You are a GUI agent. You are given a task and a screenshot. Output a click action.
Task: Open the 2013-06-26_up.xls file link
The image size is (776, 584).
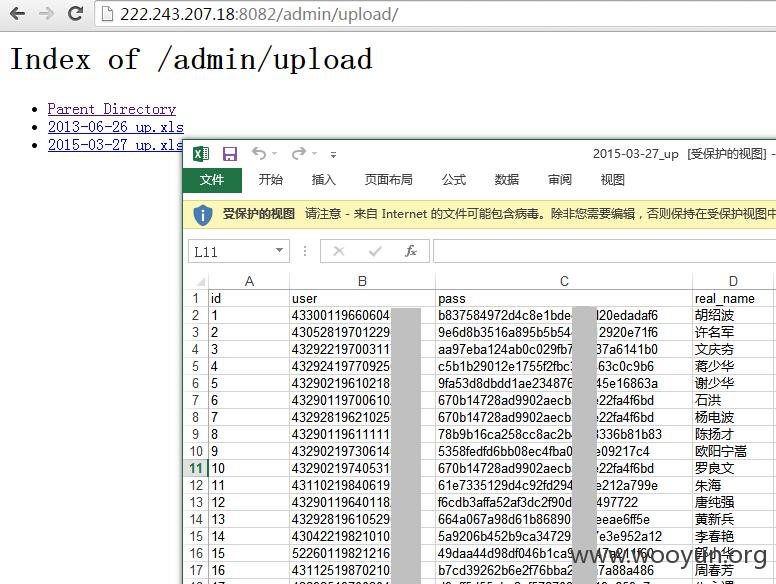116,127
